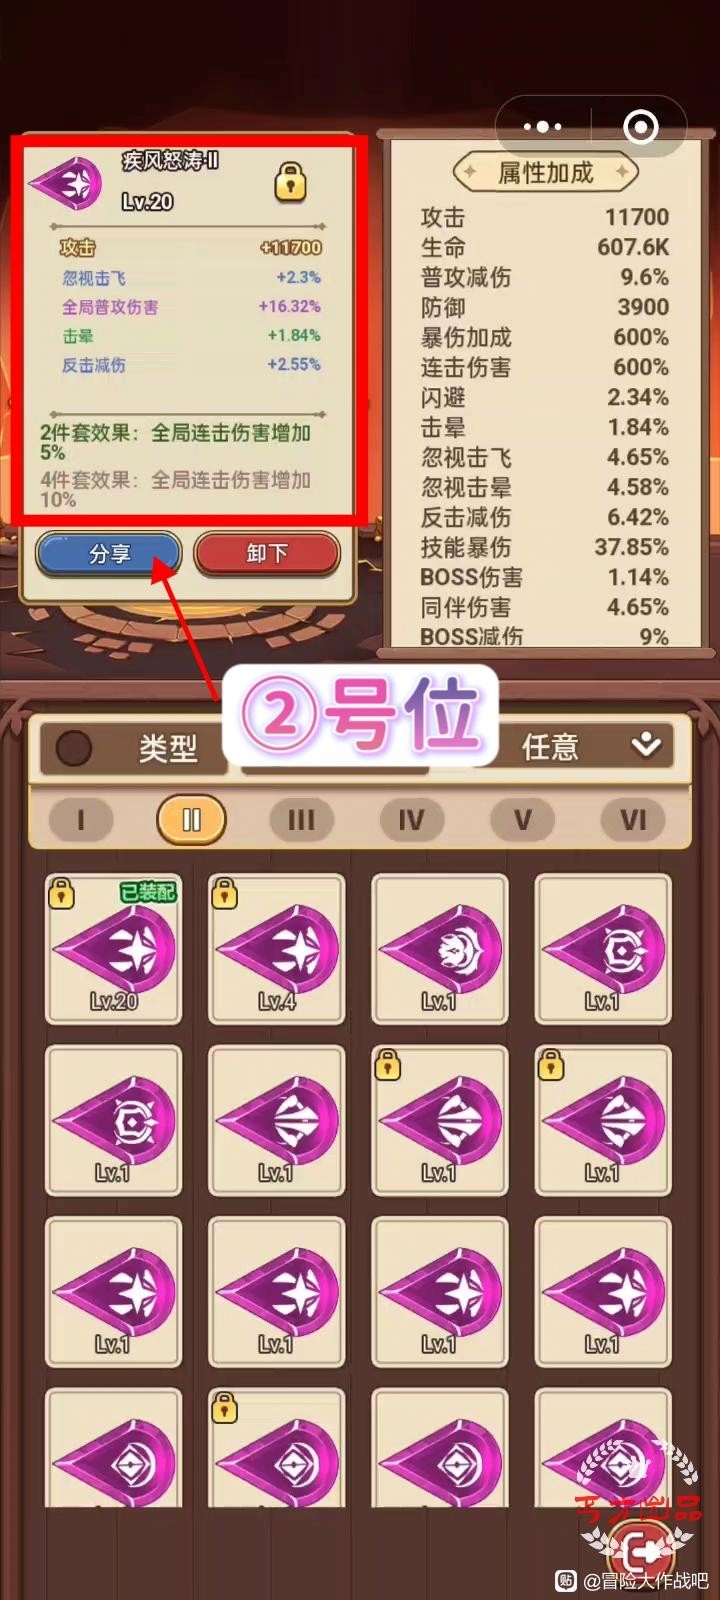
Task: Switch to slot tab III
Action: click(301, 820)
